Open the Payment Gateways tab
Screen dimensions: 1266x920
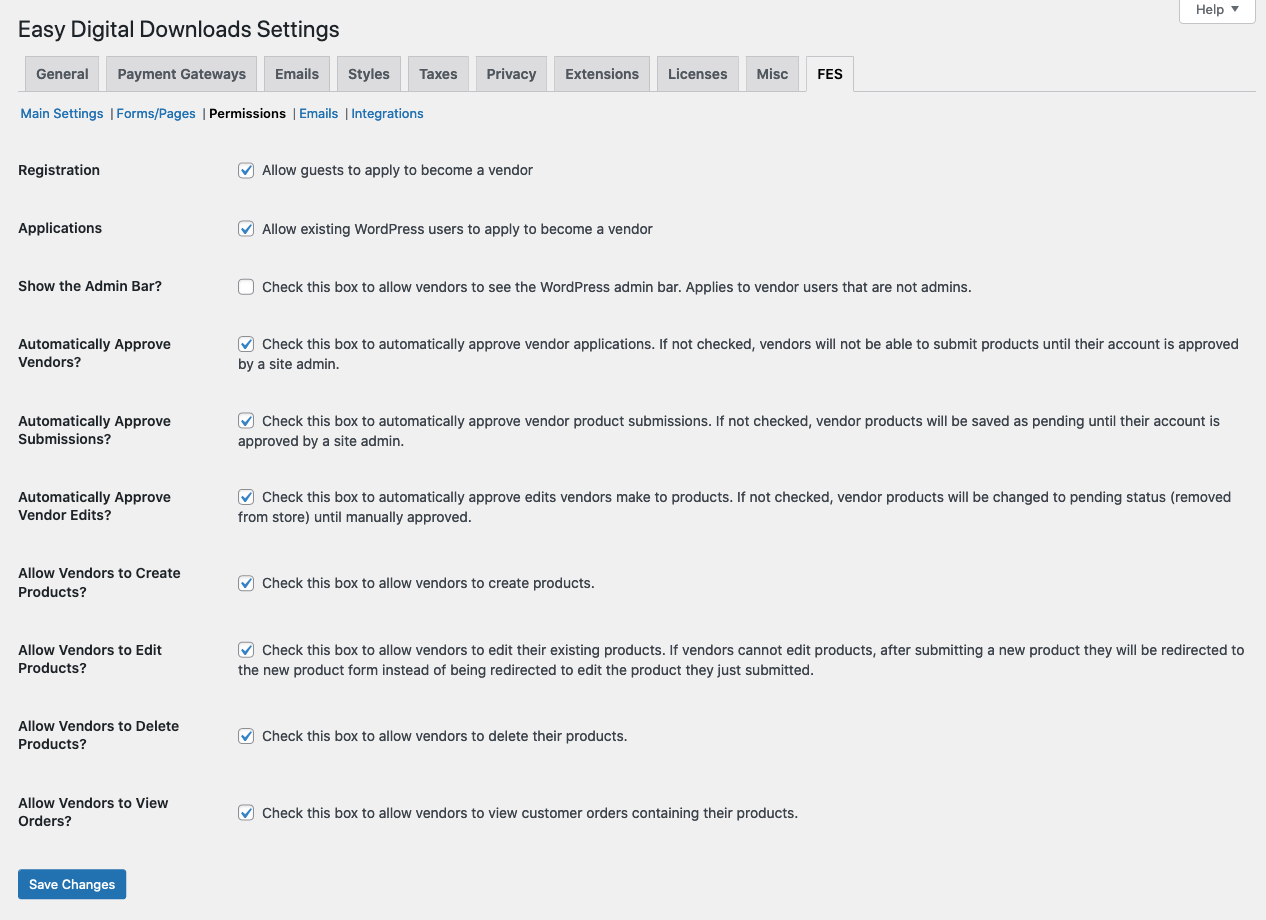[x=181, y=74]
